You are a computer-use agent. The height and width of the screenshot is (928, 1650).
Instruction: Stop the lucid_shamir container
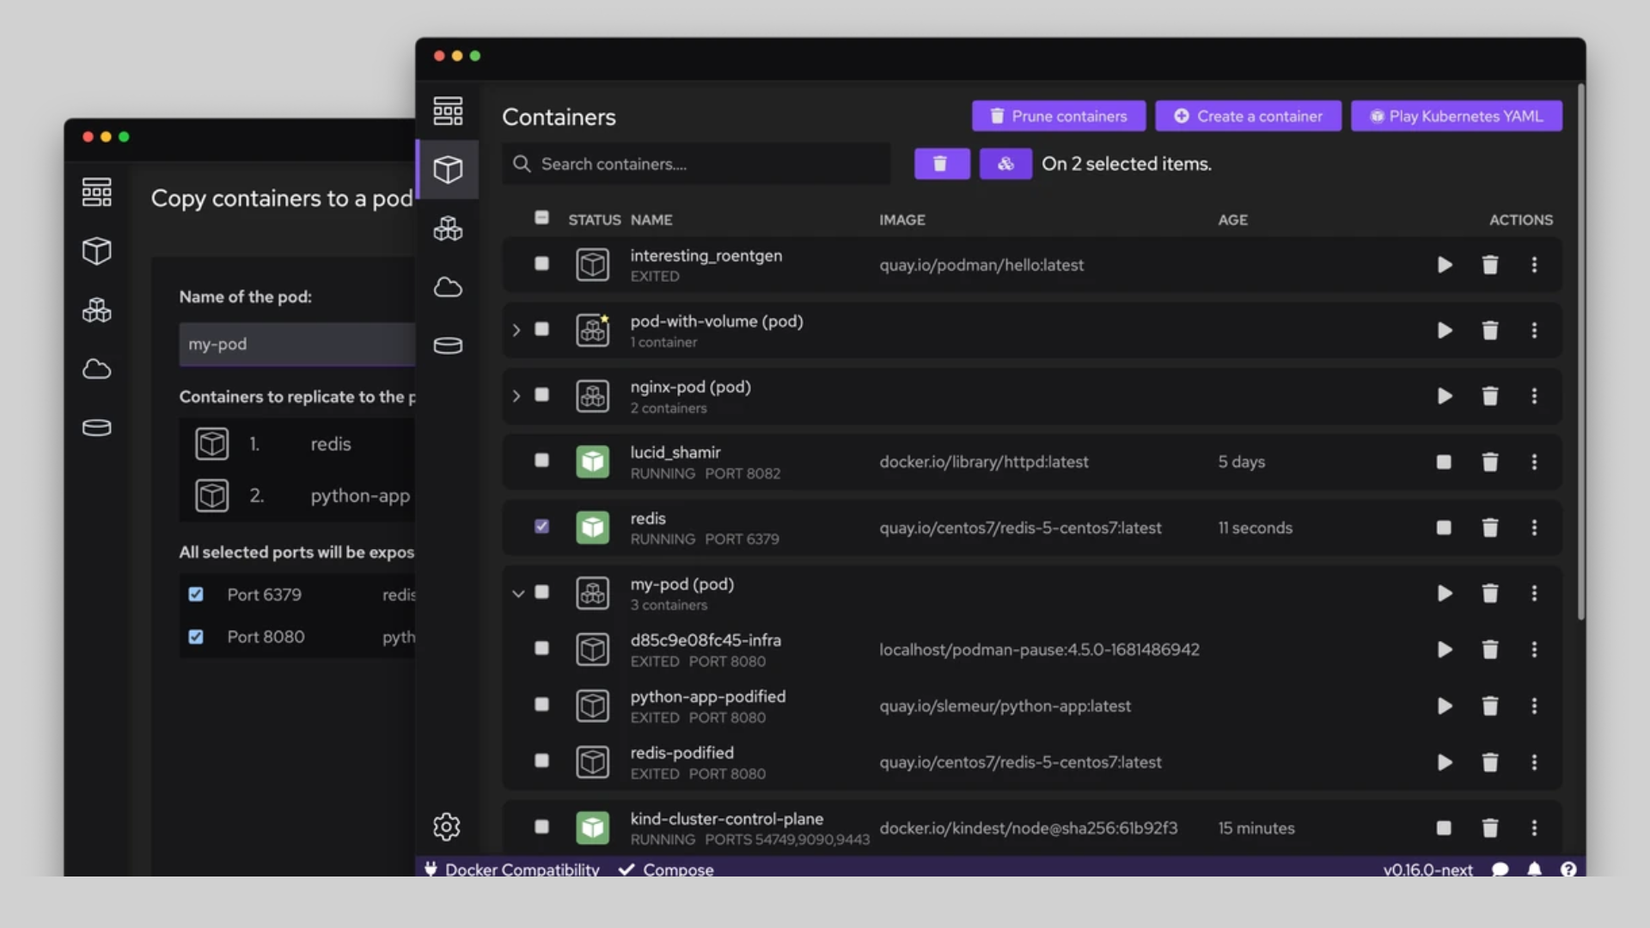coord(1444,462)
